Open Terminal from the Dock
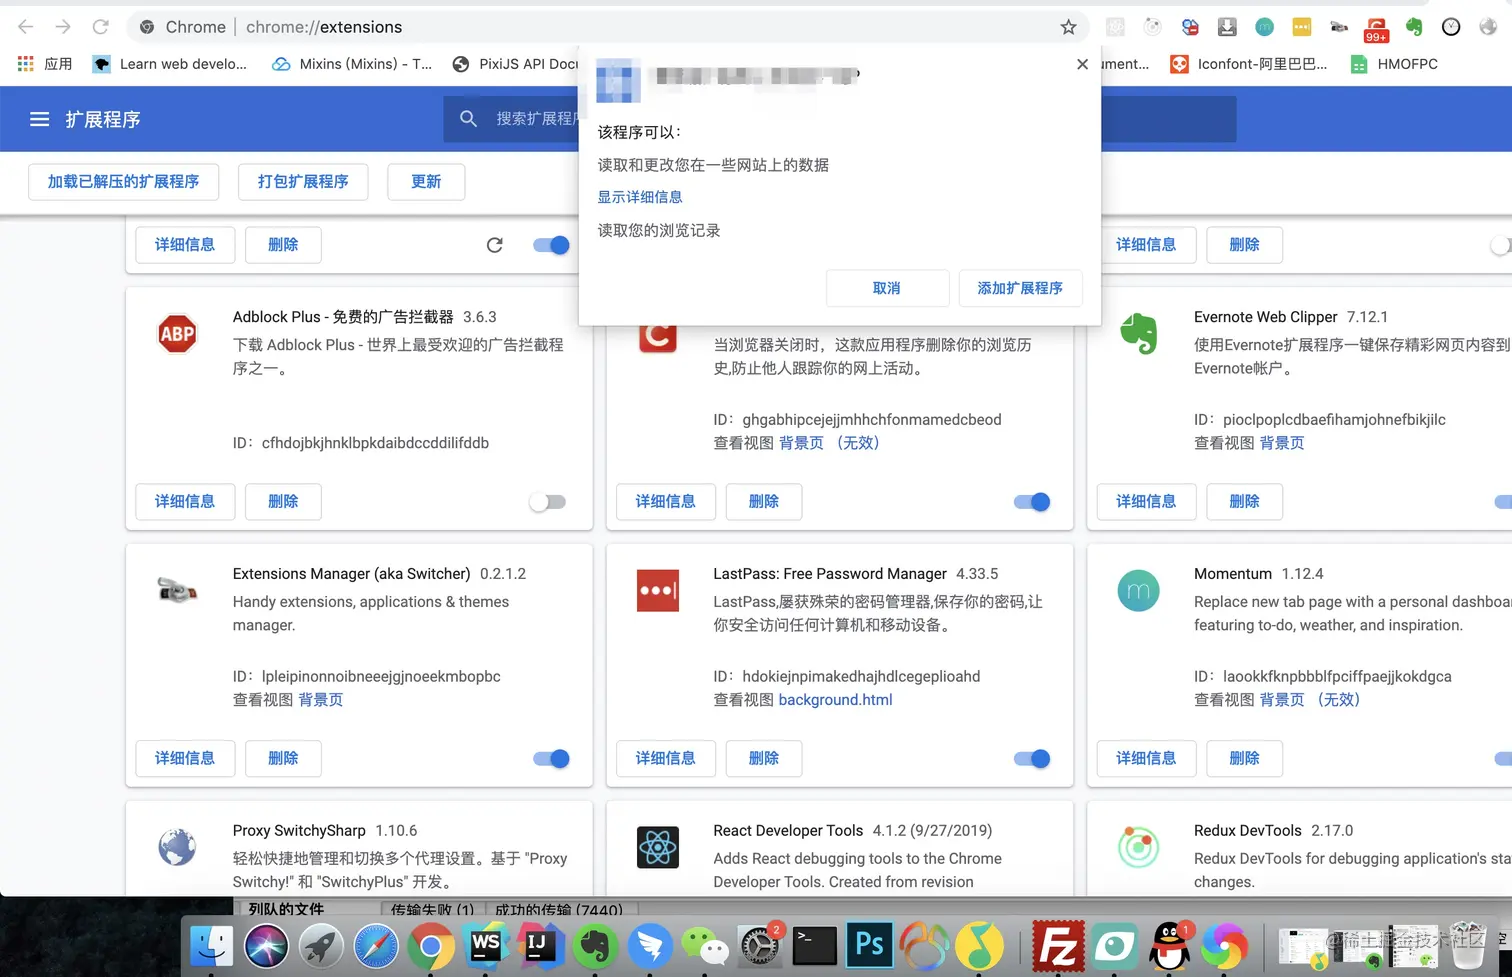The width and height of the screenshot is (1512, 977). (x=814, y=945)
